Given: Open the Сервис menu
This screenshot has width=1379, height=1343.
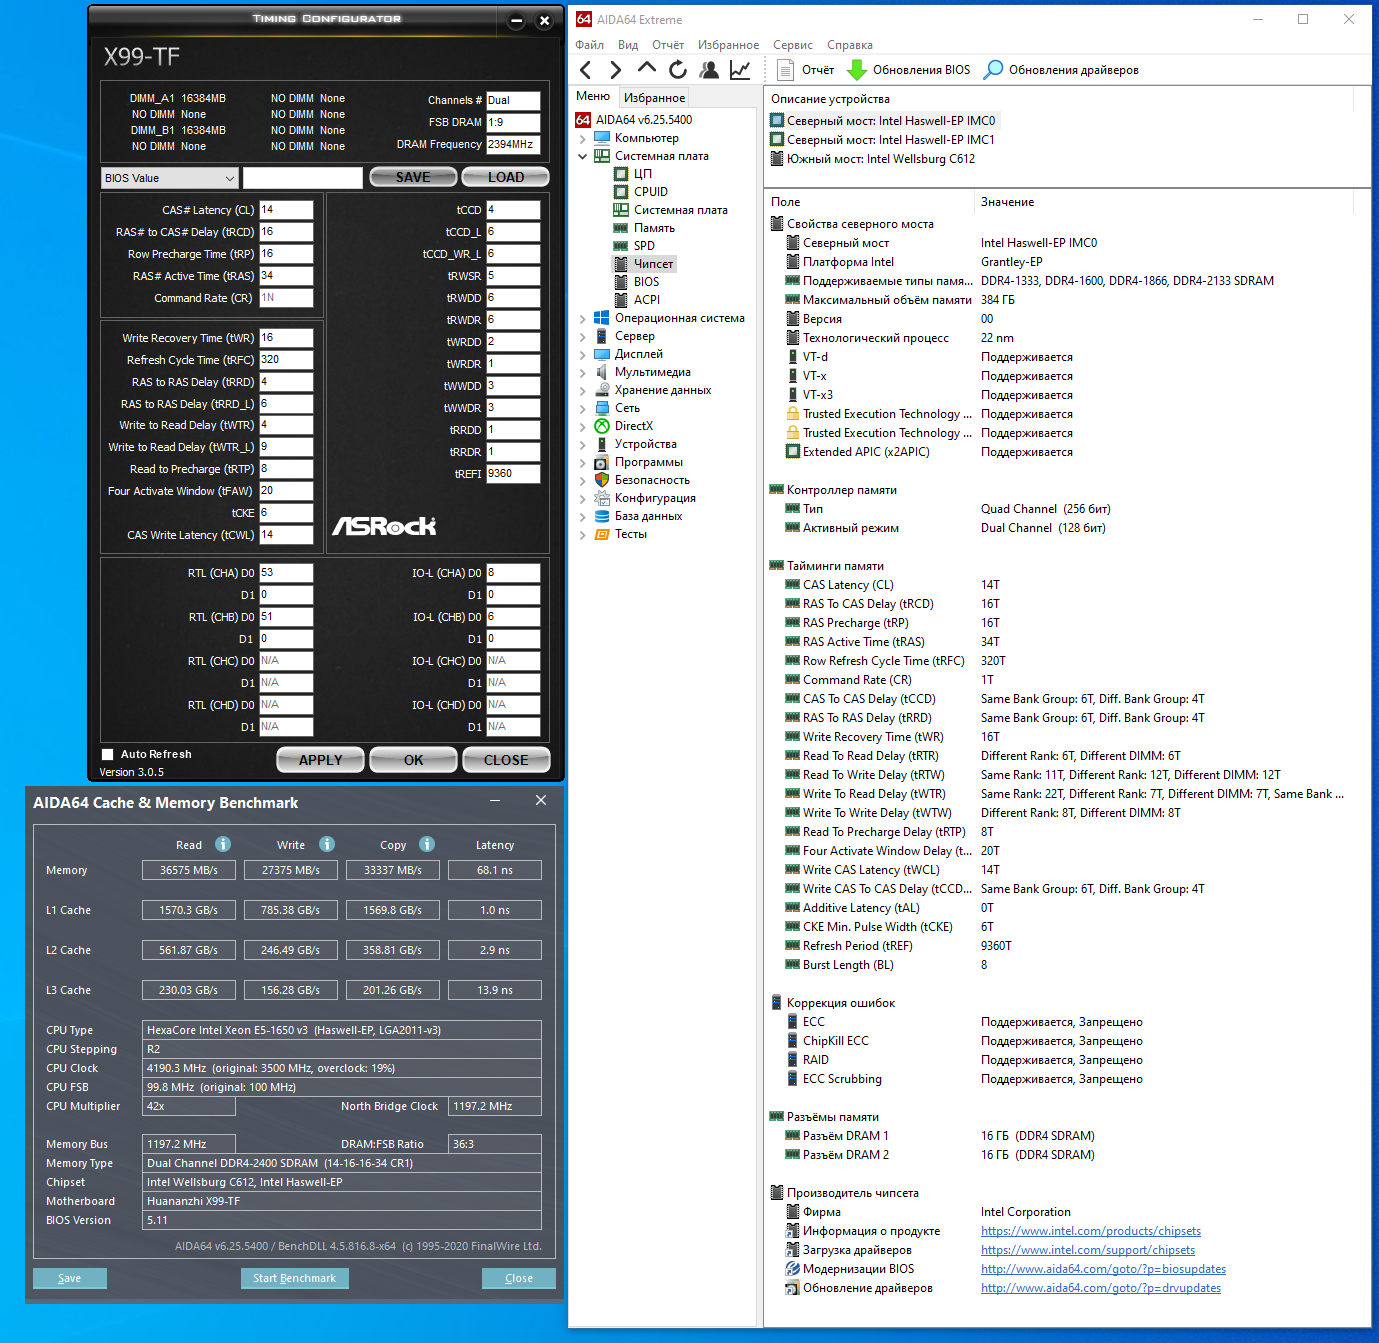Looking at the screenshot, I should point(793,45).
